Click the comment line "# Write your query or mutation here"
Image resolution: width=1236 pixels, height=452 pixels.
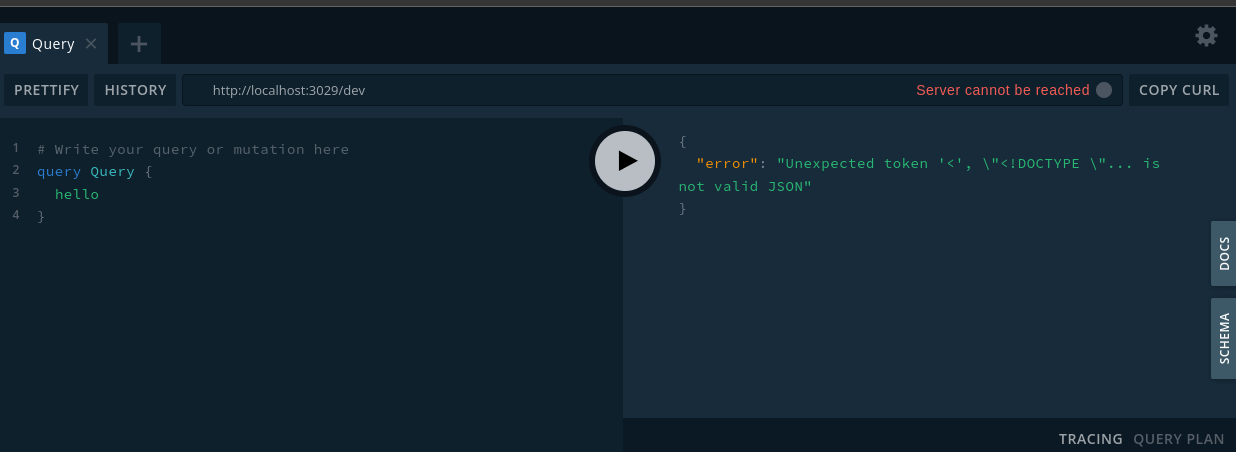click(193, 150)
